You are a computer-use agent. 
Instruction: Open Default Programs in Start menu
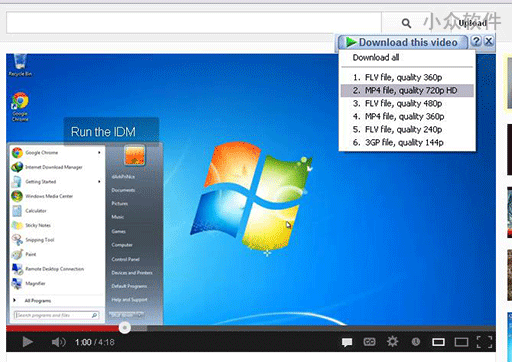tap(129, 286)
